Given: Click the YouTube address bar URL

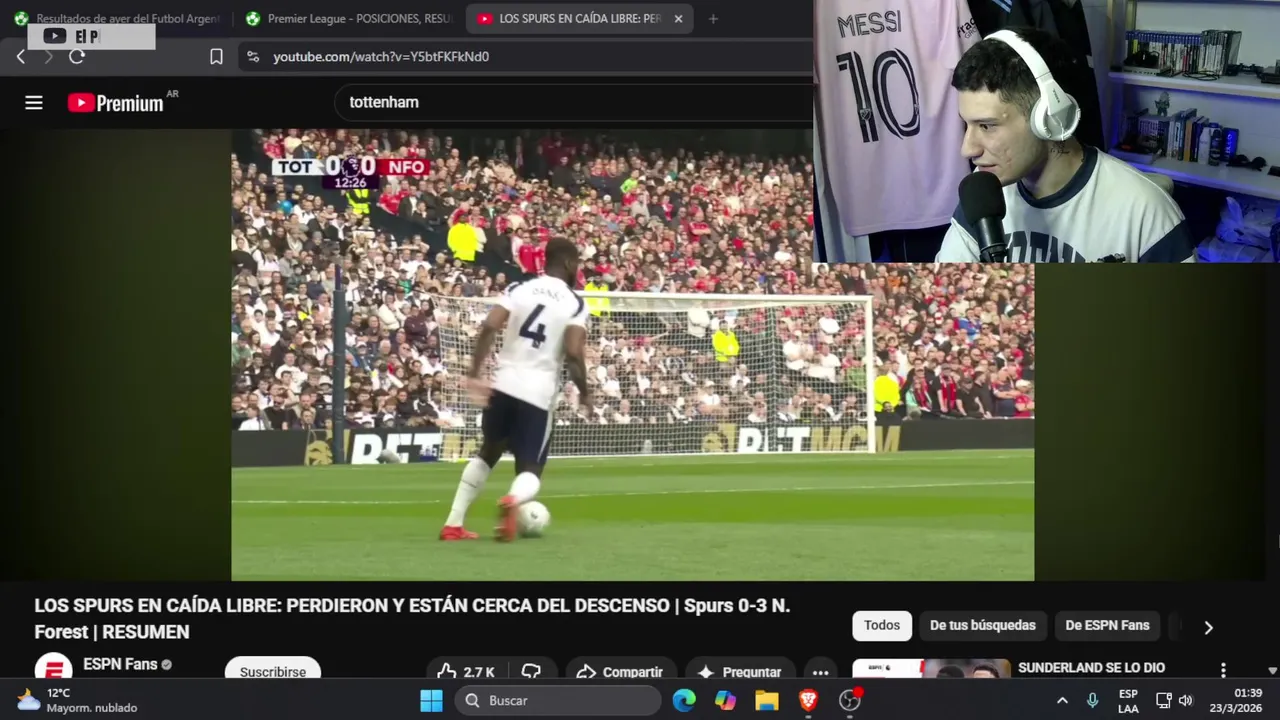Looking at the screenshot, I should click(381, 57).
